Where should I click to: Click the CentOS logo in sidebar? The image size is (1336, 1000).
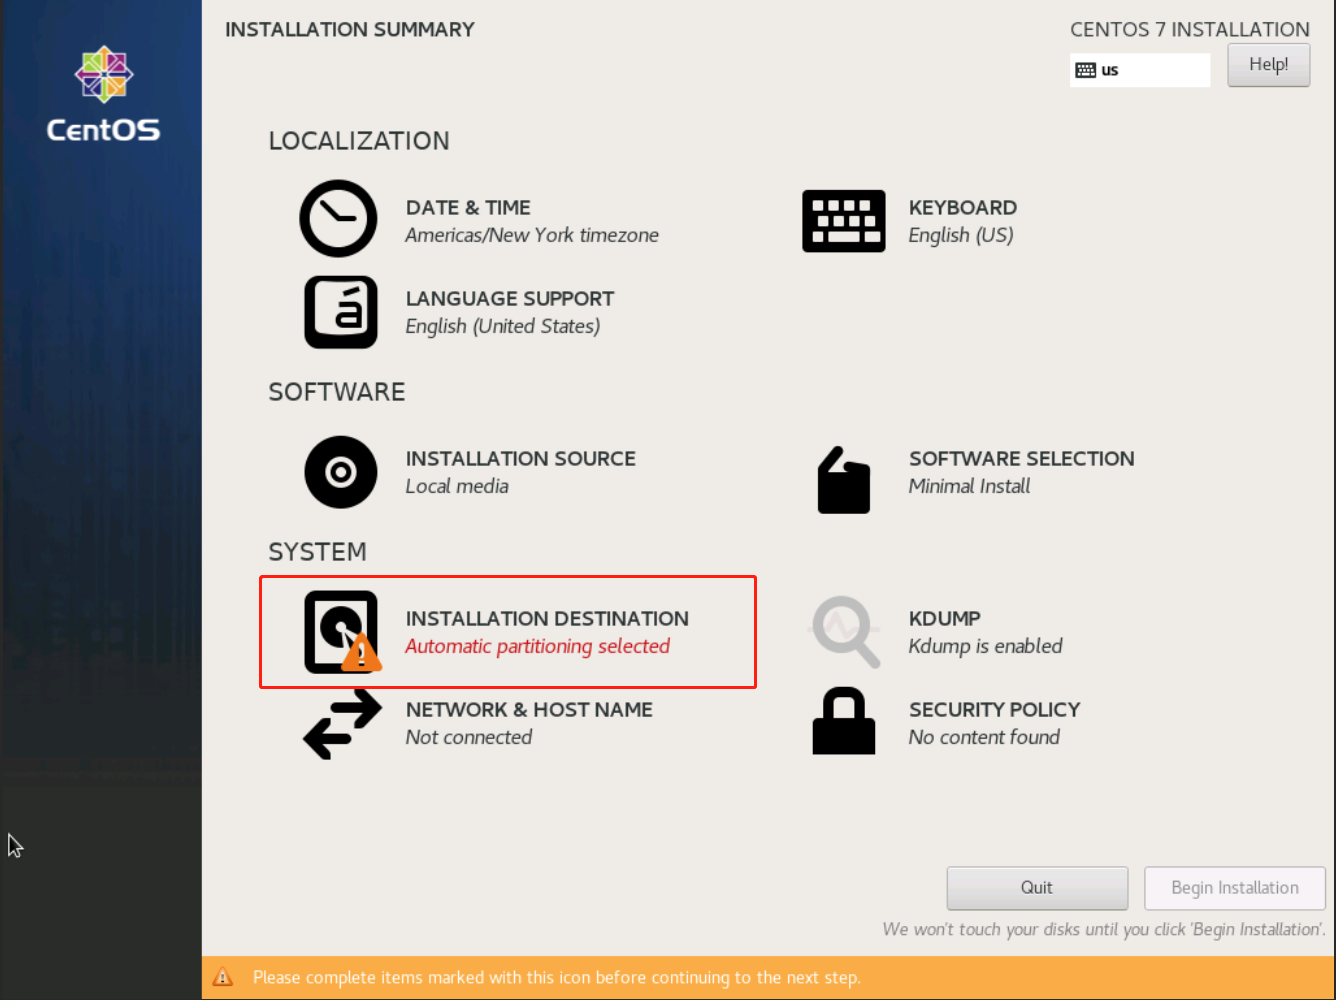tap(104, 94)
